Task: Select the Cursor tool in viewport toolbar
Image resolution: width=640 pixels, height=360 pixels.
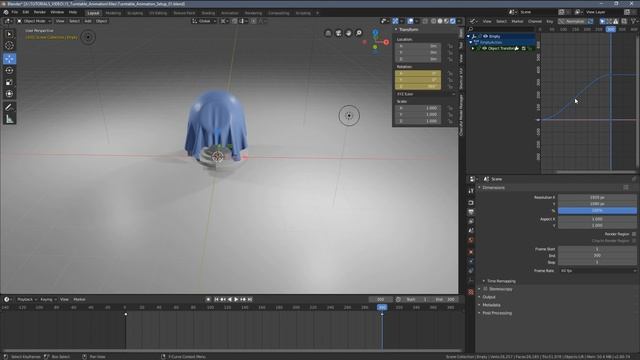Action: tap(9, 46)
